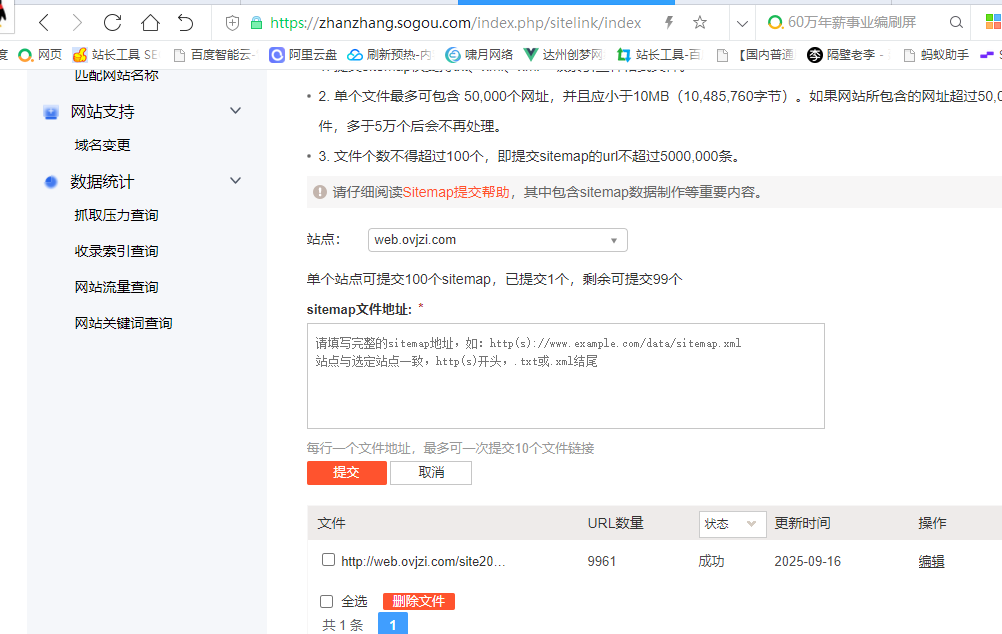Collapse the 数据统计 section chevron

pyautogui.click(x=235, y=180)
